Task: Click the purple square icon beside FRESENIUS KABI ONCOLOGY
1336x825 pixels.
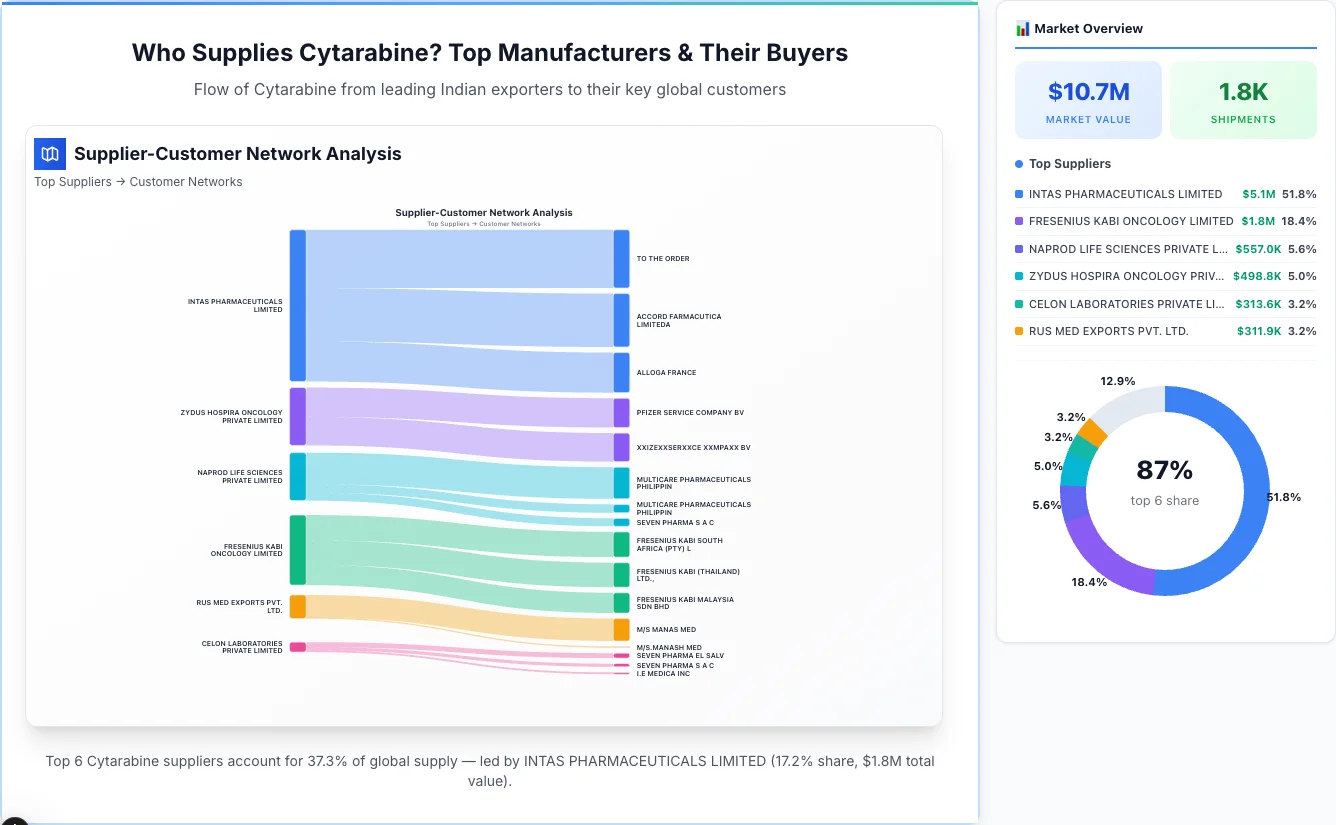Action: point(1019,221)
